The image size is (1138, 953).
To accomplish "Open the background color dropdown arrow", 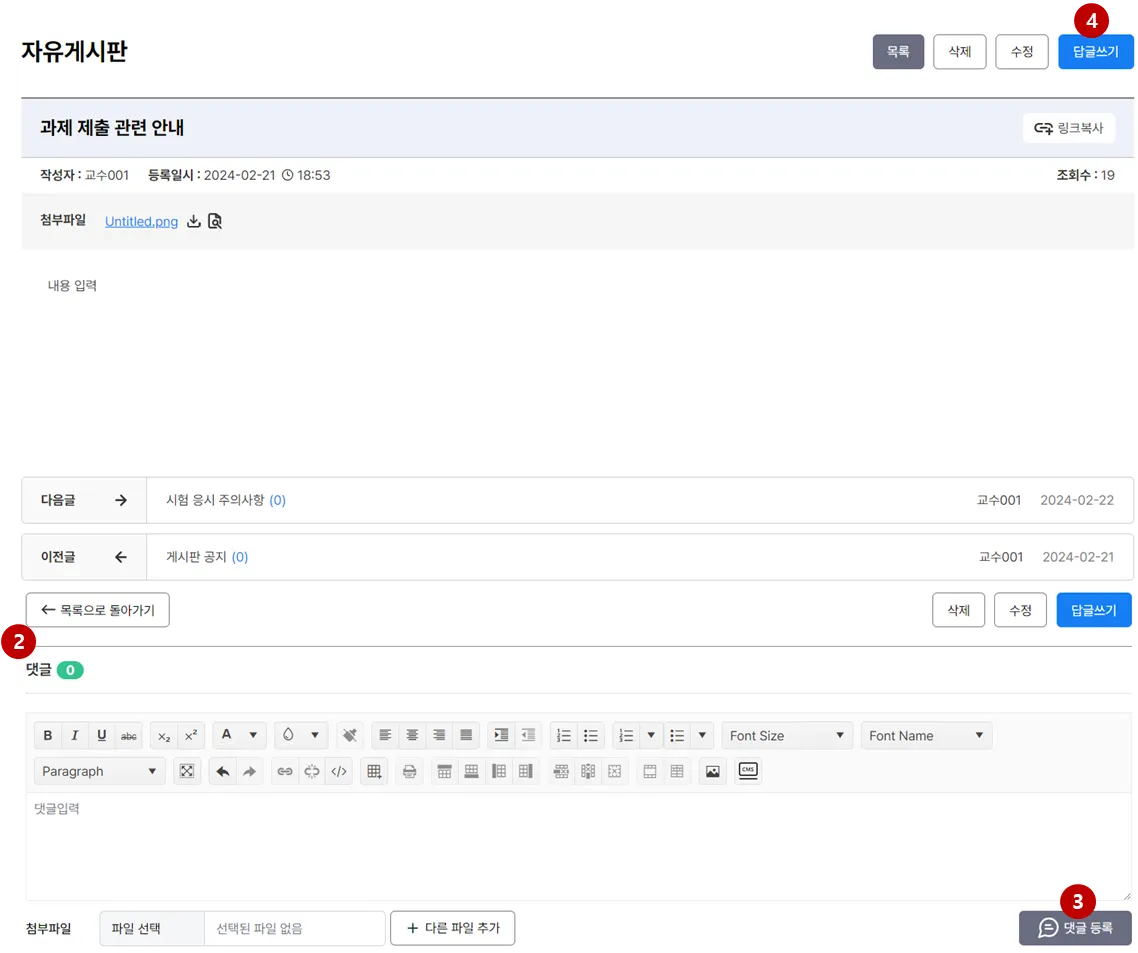I will coord(315,735).
